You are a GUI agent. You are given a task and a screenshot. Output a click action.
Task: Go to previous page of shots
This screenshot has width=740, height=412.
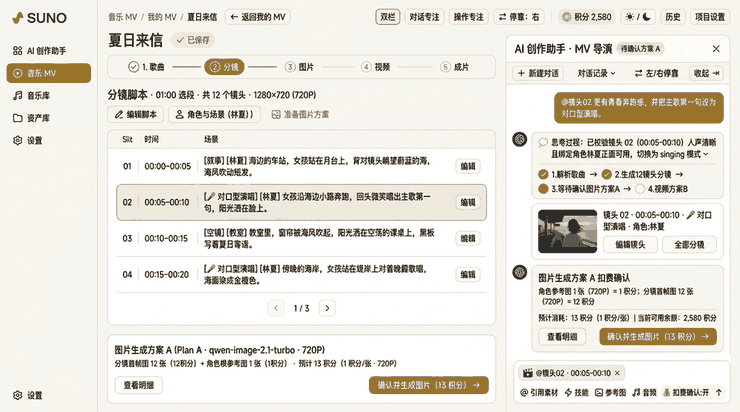coord(276,308)
